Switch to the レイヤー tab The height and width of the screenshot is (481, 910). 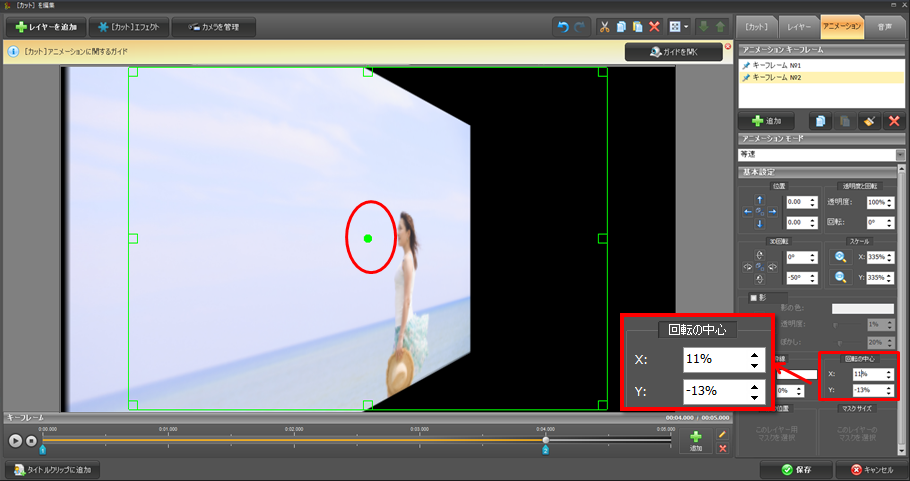point(798,26)
